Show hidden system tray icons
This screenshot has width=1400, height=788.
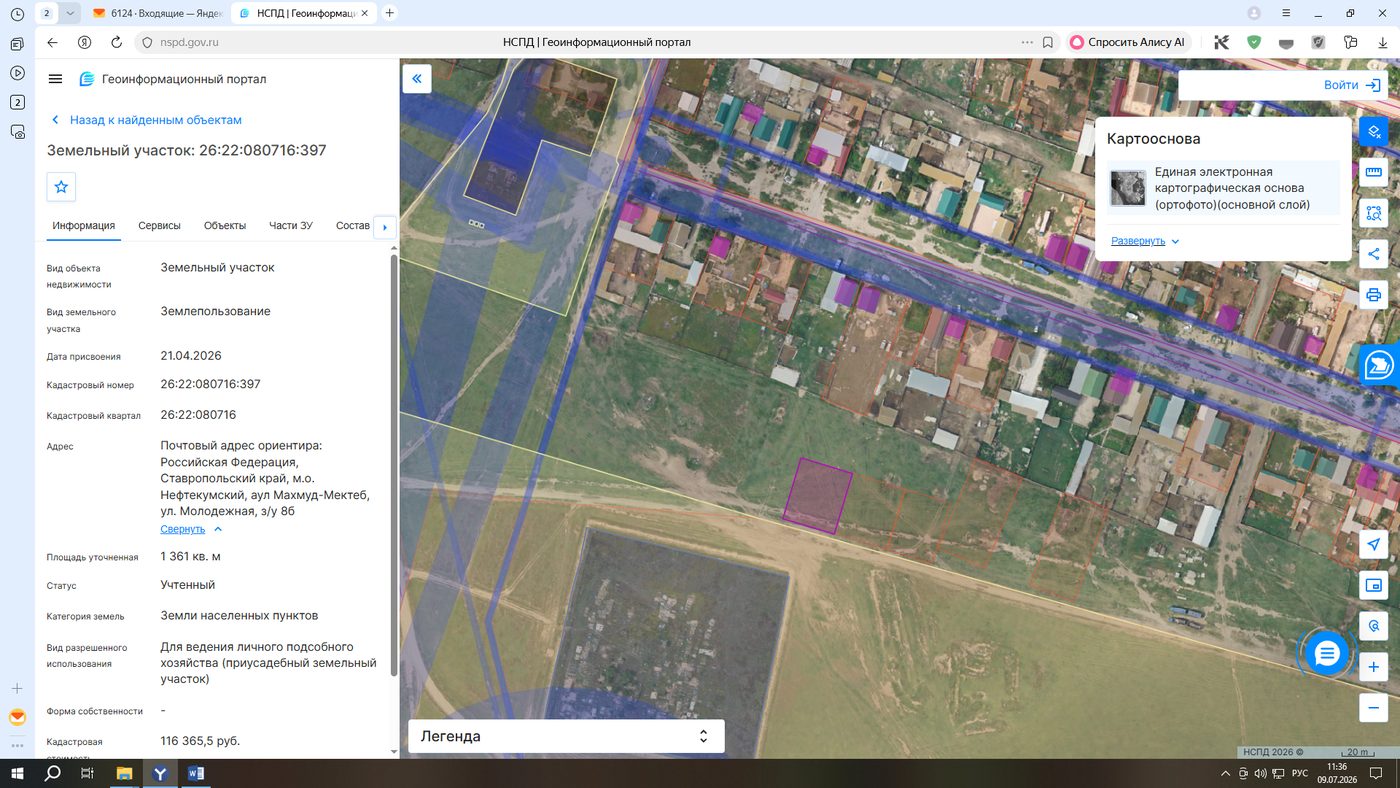(x=1226, y=773)
